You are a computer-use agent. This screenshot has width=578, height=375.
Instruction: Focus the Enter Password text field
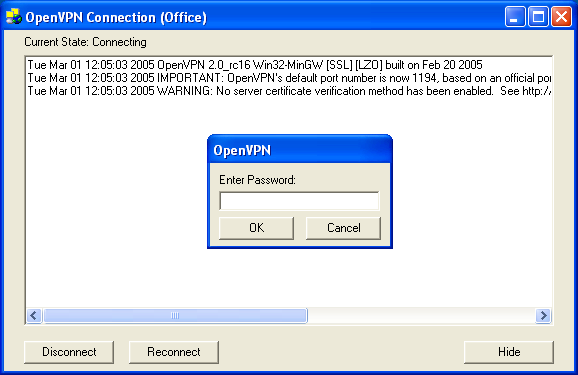(299, 201)
